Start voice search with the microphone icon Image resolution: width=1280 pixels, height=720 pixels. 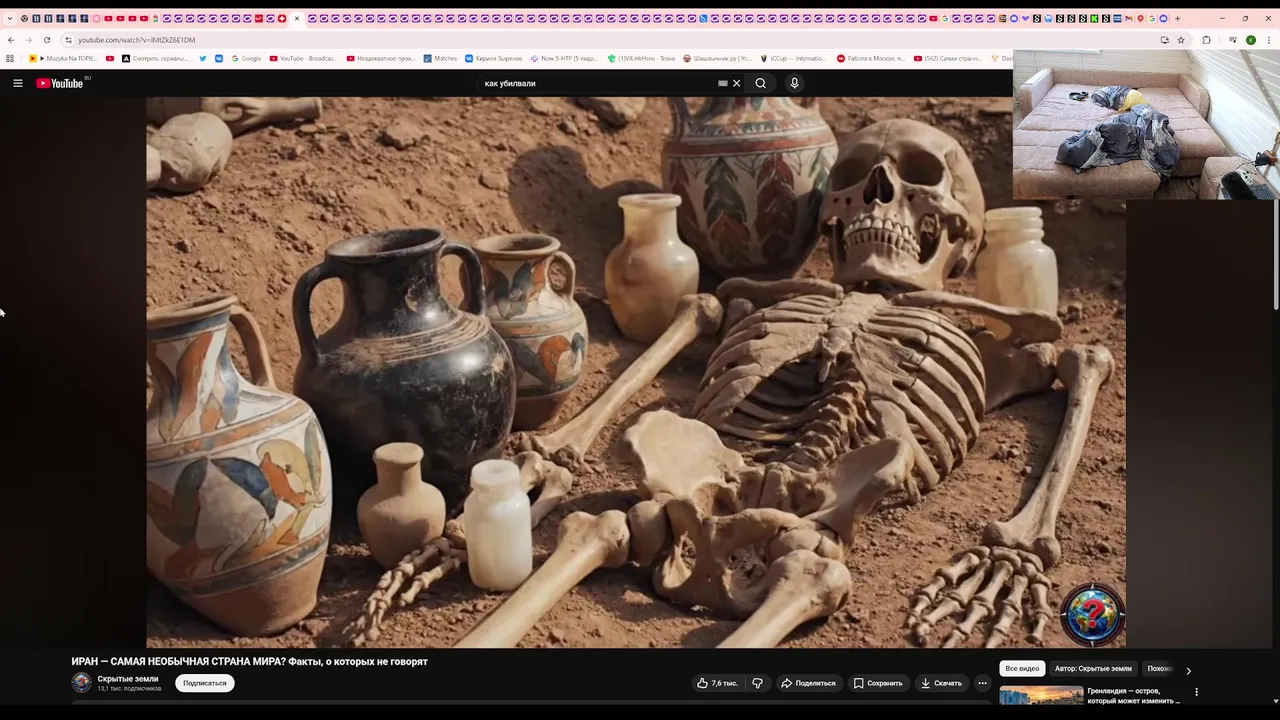click(x=794, y=83)
